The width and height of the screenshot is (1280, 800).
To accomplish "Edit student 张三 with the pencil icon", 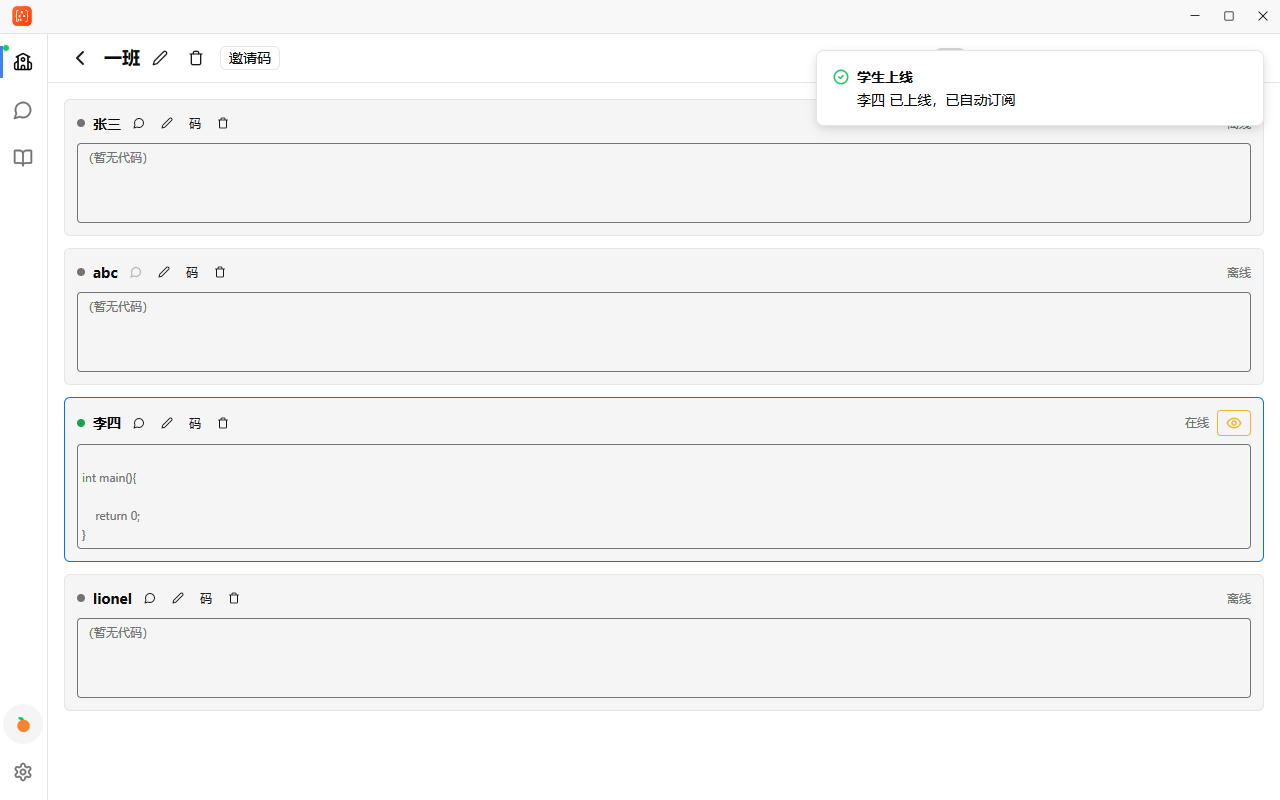I will tap(167, 124).
